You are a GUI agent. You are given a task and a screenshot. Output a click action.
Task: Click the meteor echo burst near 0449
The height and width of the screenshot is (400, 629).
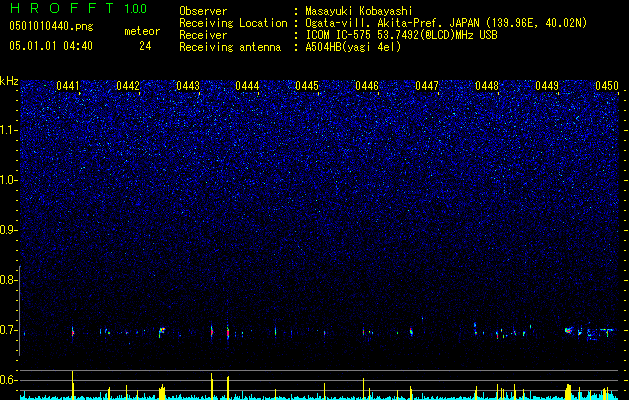click(x=568, y=331)
